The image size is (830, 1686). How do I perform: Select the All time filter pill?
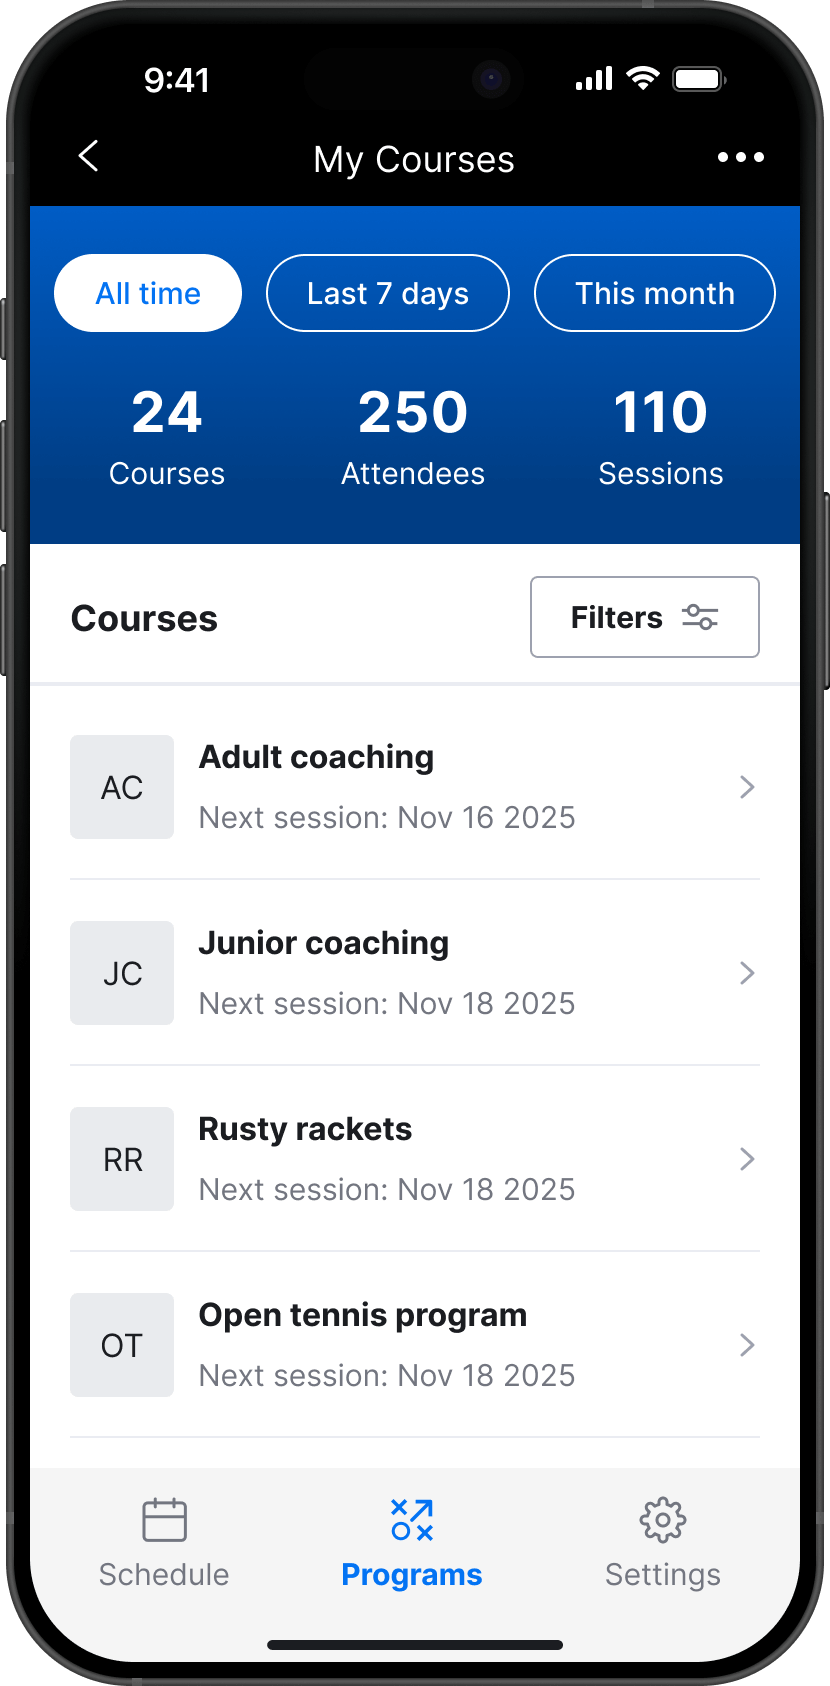pos(147,293)
